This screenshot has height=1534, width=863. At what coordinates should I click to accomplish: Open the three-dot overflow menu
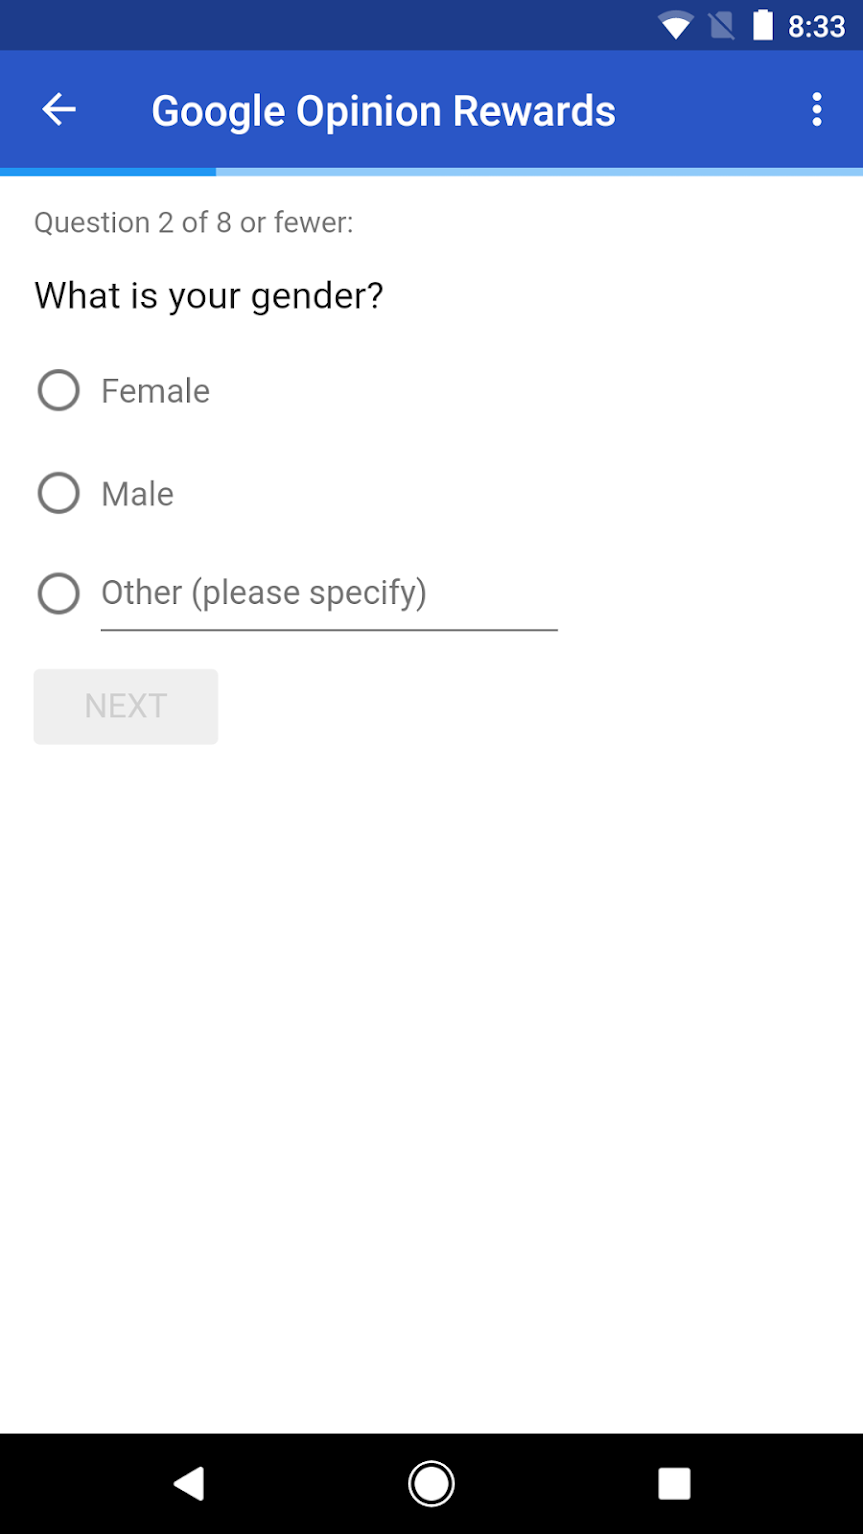tap(816, 110)
